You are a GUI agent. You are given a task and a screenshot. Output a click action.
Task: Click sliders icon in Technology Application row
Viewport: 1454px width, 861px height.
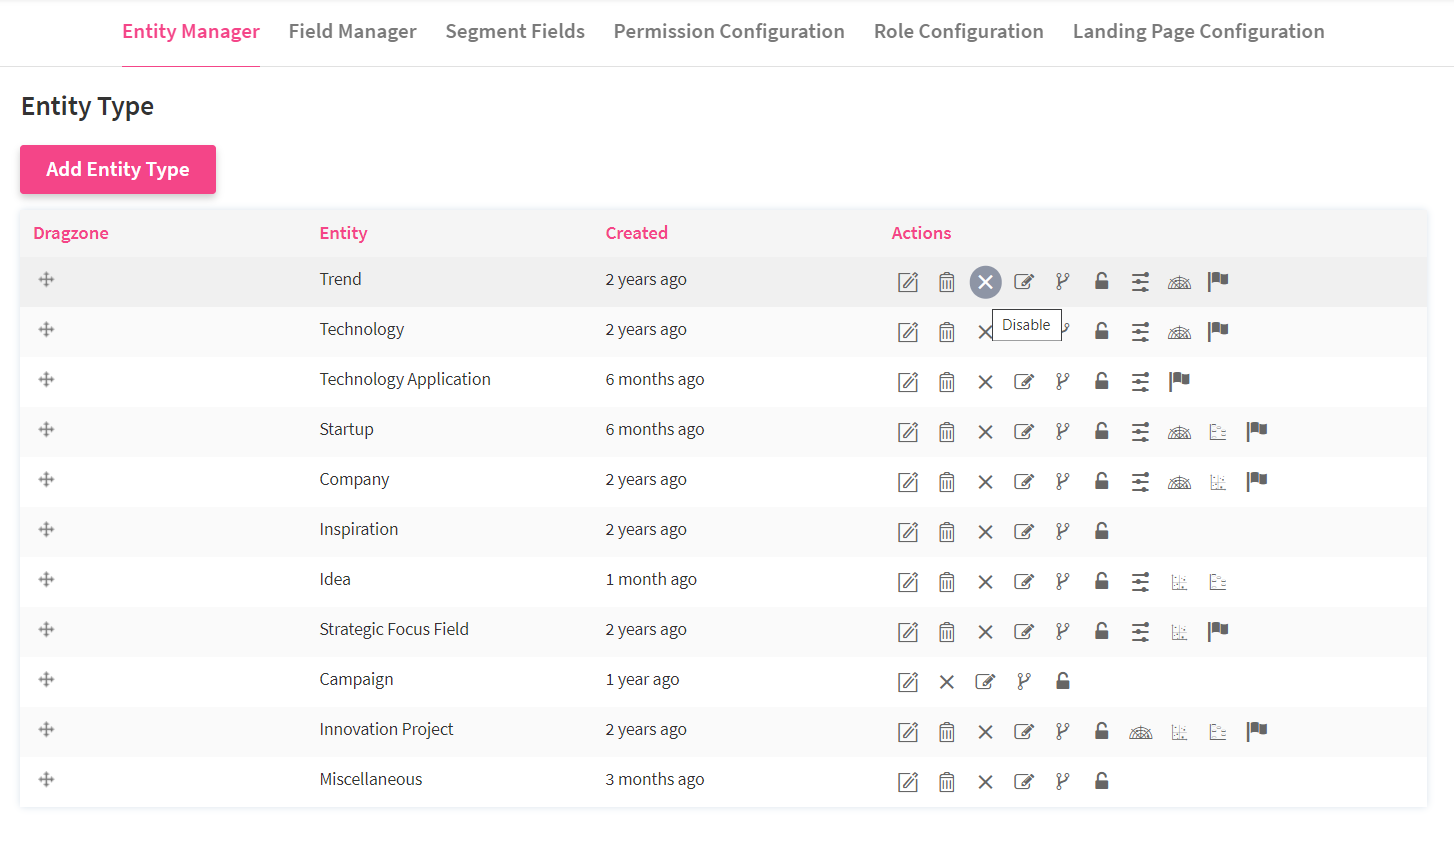click(1140, 382)
